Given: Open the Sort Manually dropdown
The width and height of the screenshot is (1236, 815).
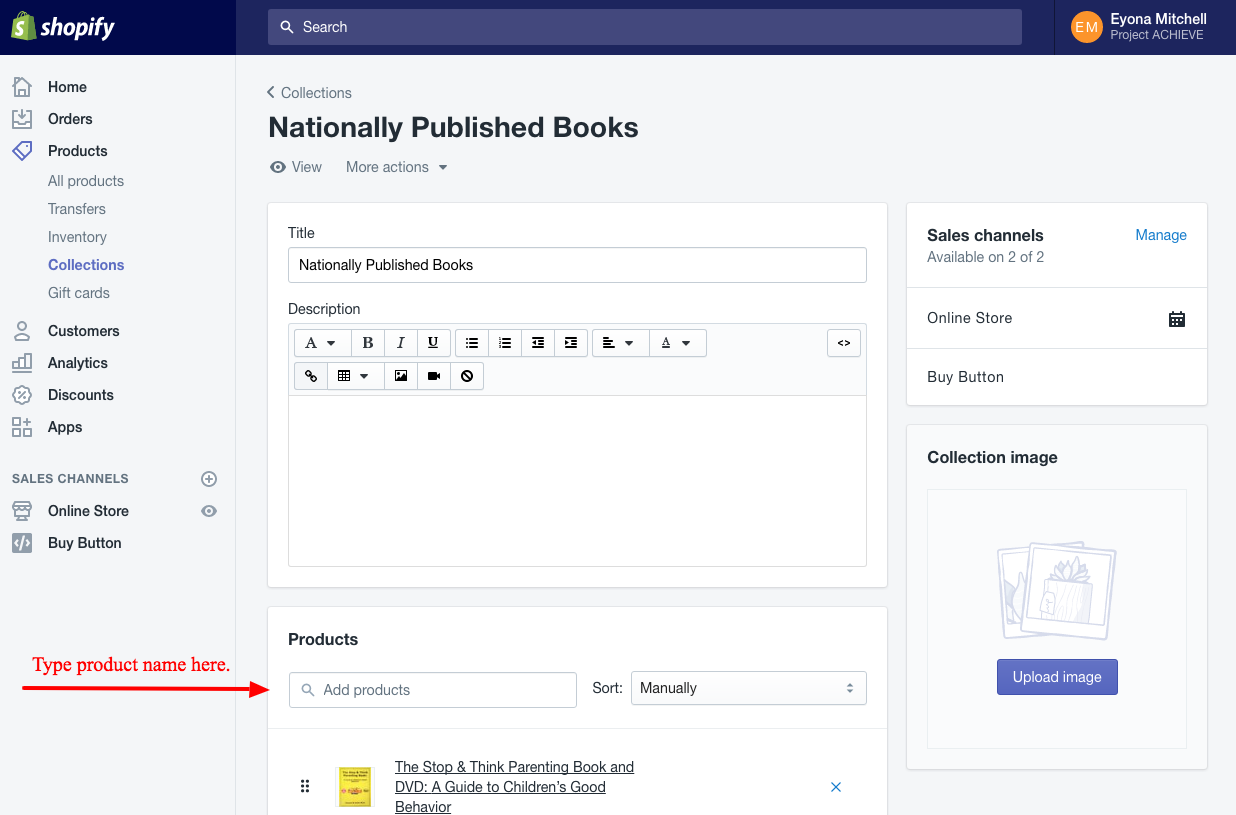Looking at the screenshot, I should pos(749,688).
